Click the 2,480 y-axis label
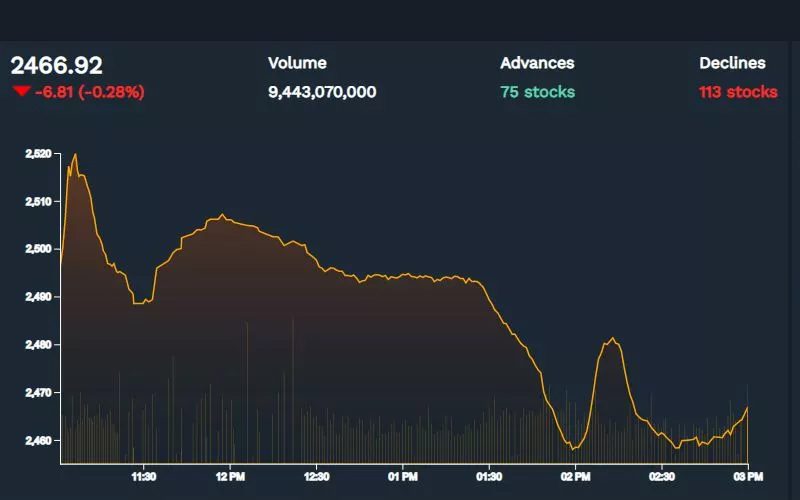This screenshot has height=500, width=800. (36, 345)
